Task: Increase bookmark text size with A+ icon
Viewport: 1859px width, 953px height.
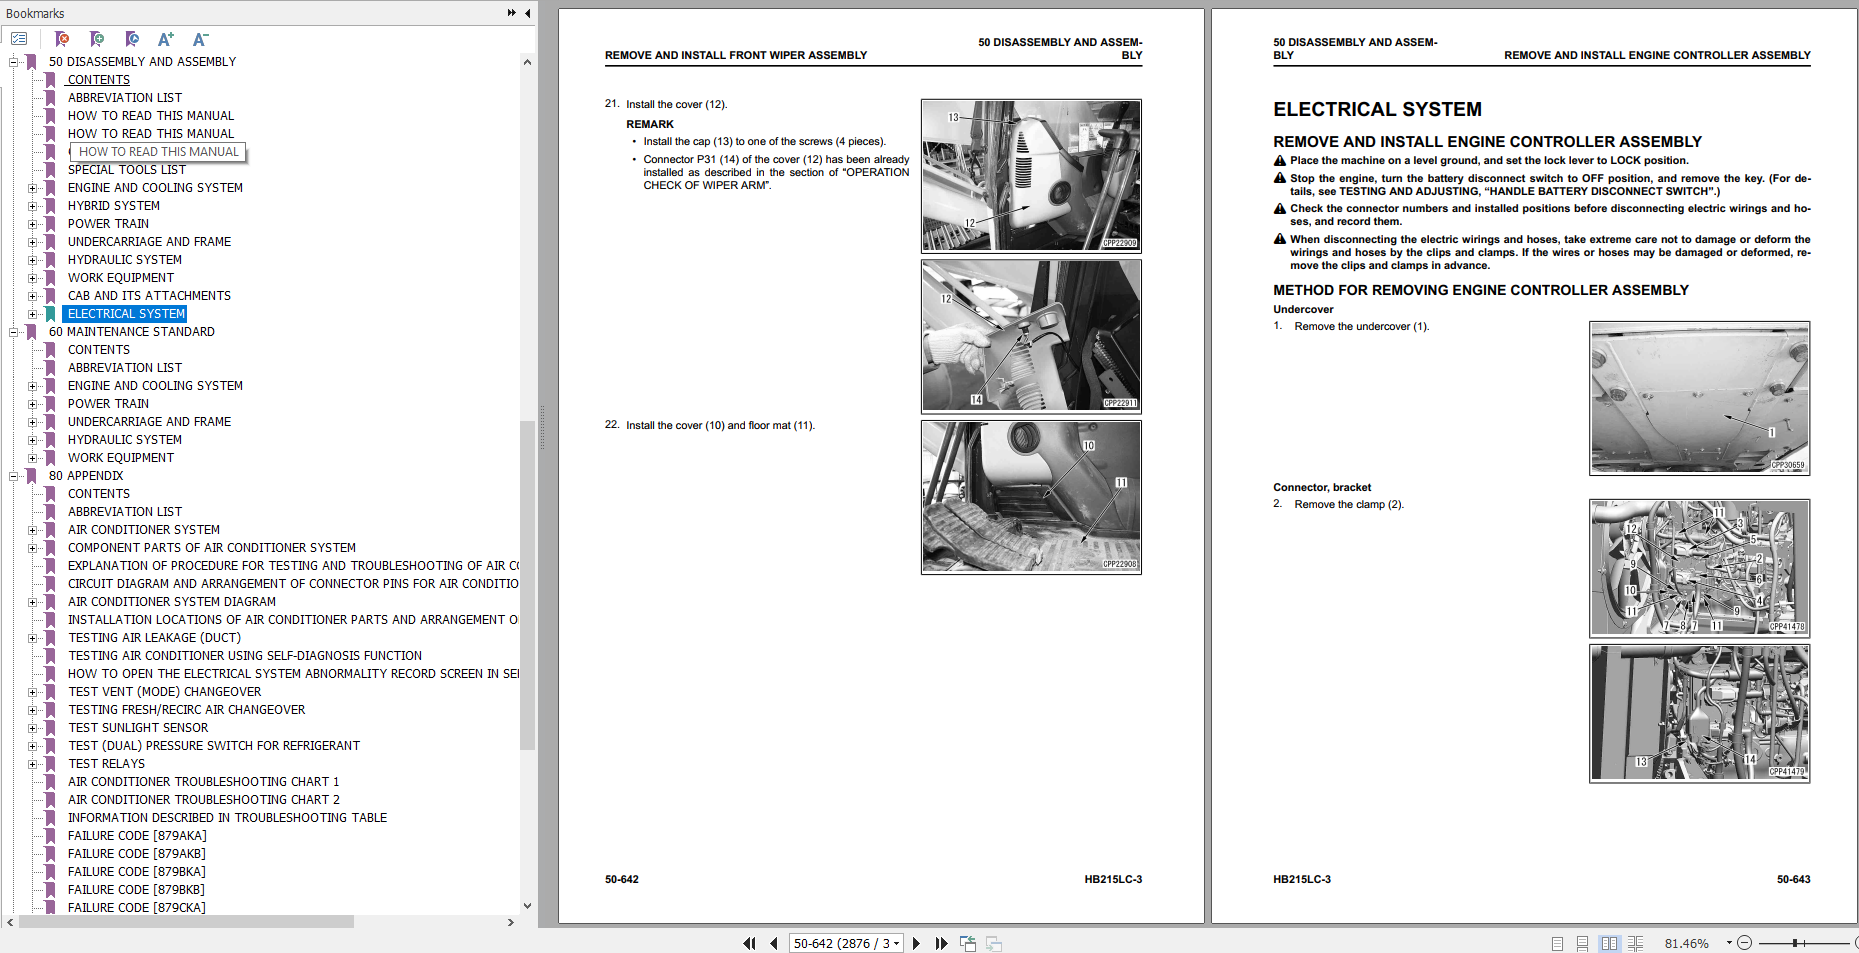Action: click(166, 39)
